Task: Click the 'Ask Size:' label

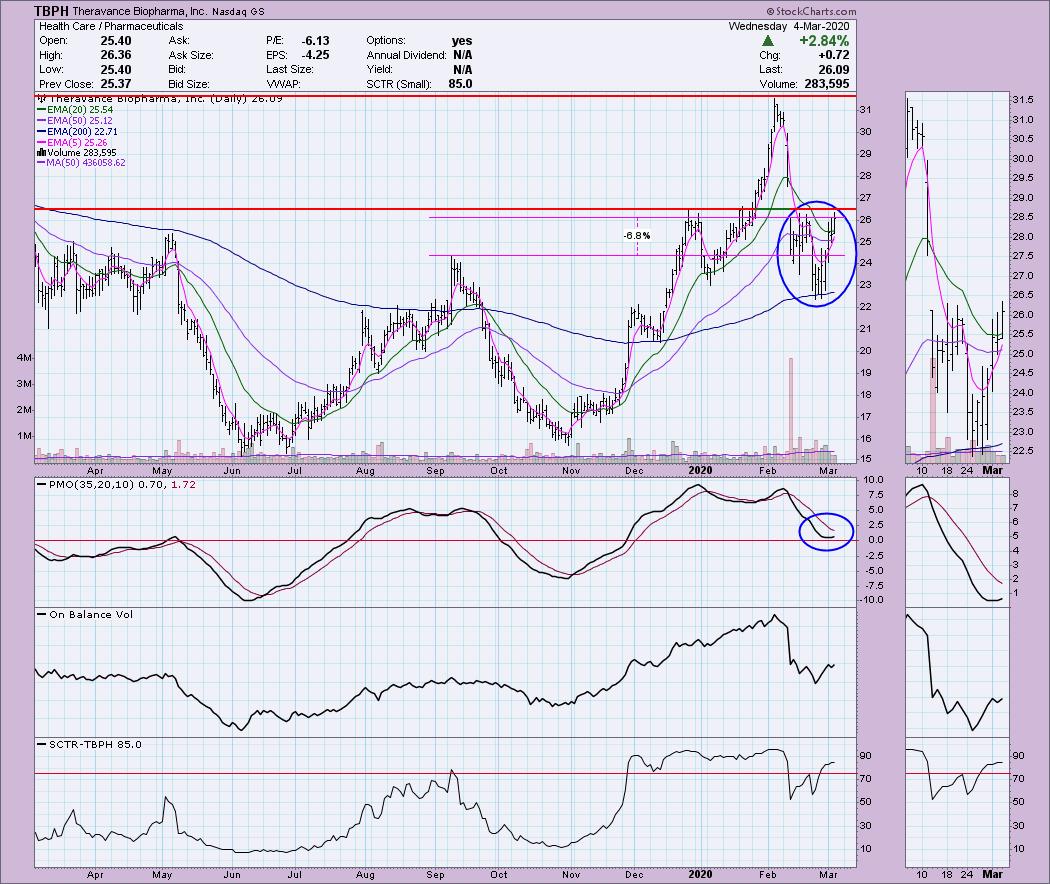Action: pyautogui.click(x=191, y=55)
